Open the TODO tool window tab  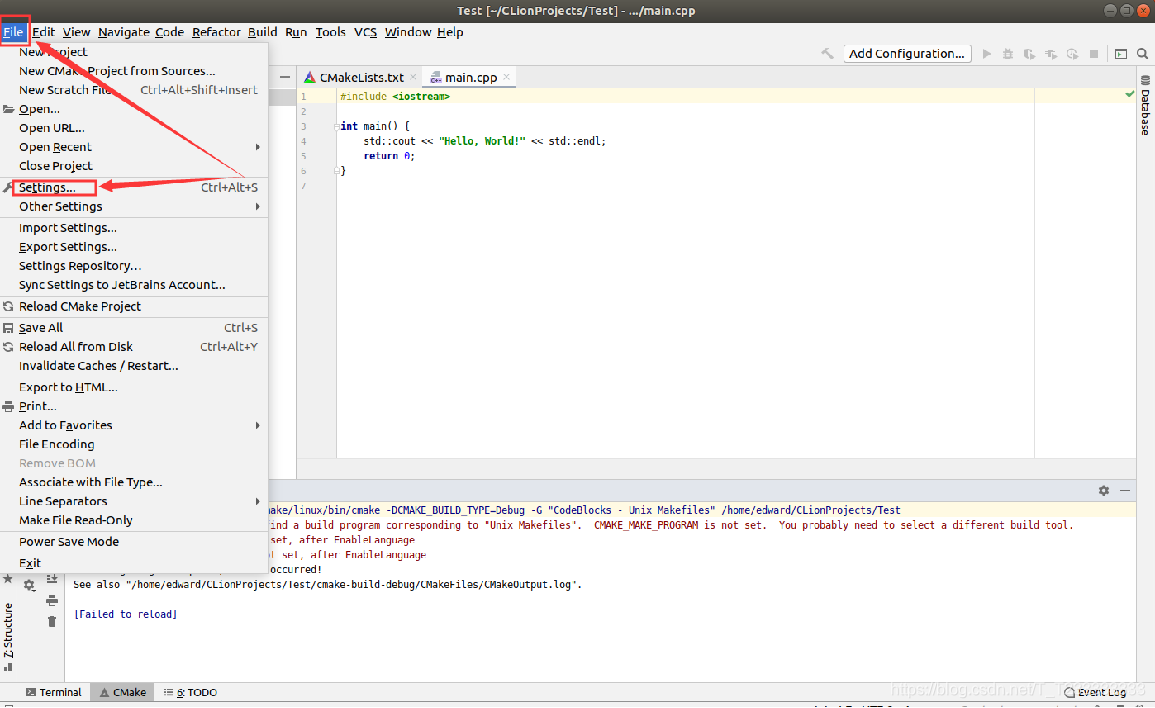pyautogui.click(x=190, y=693)
